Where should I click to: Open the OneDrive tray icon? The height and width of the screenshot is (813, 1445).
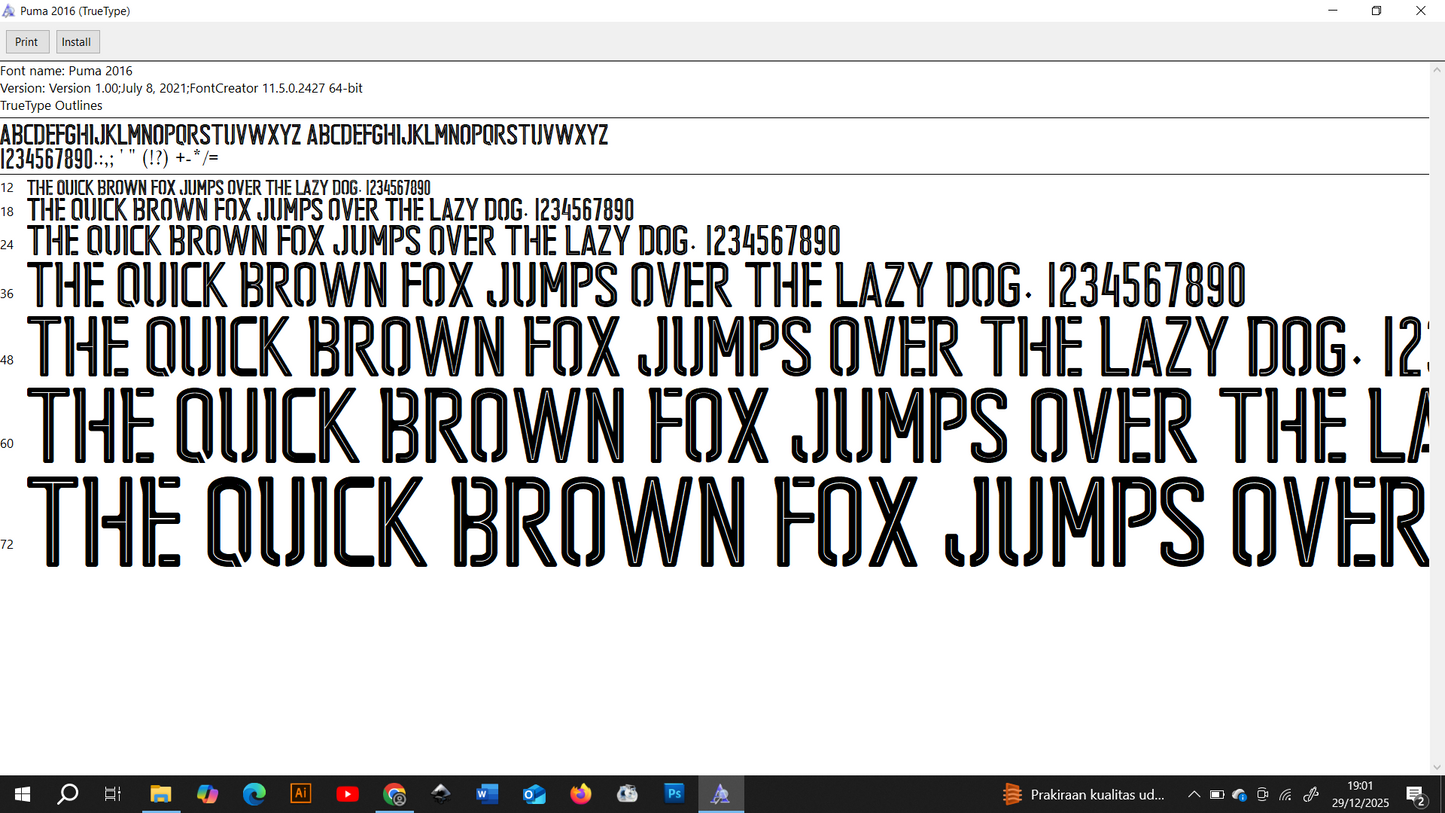1240,795
